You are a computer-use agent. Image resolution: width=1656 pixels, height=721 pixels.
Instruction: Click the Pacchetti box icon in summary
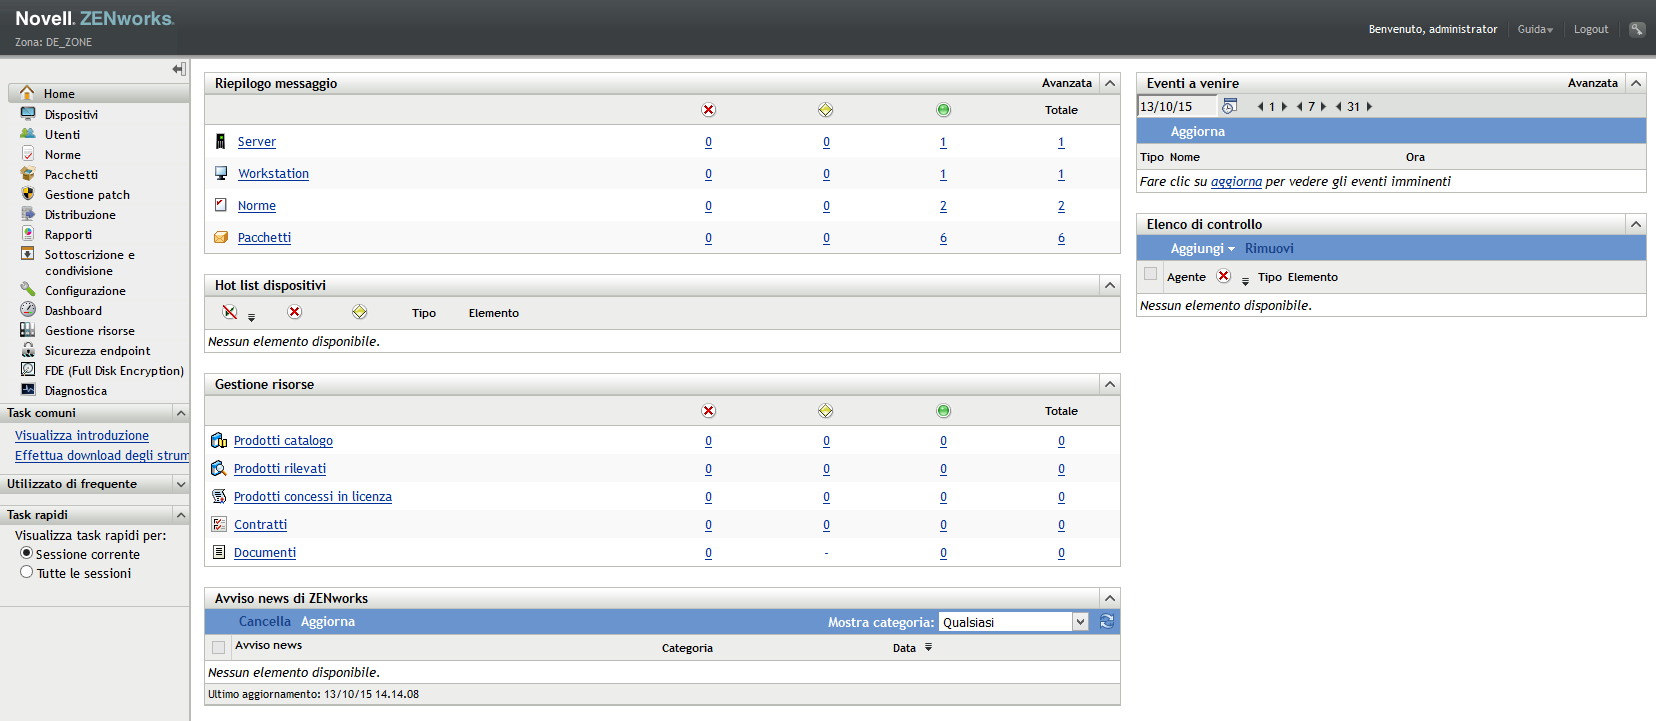pyautogui.click(x=221, y=237)
